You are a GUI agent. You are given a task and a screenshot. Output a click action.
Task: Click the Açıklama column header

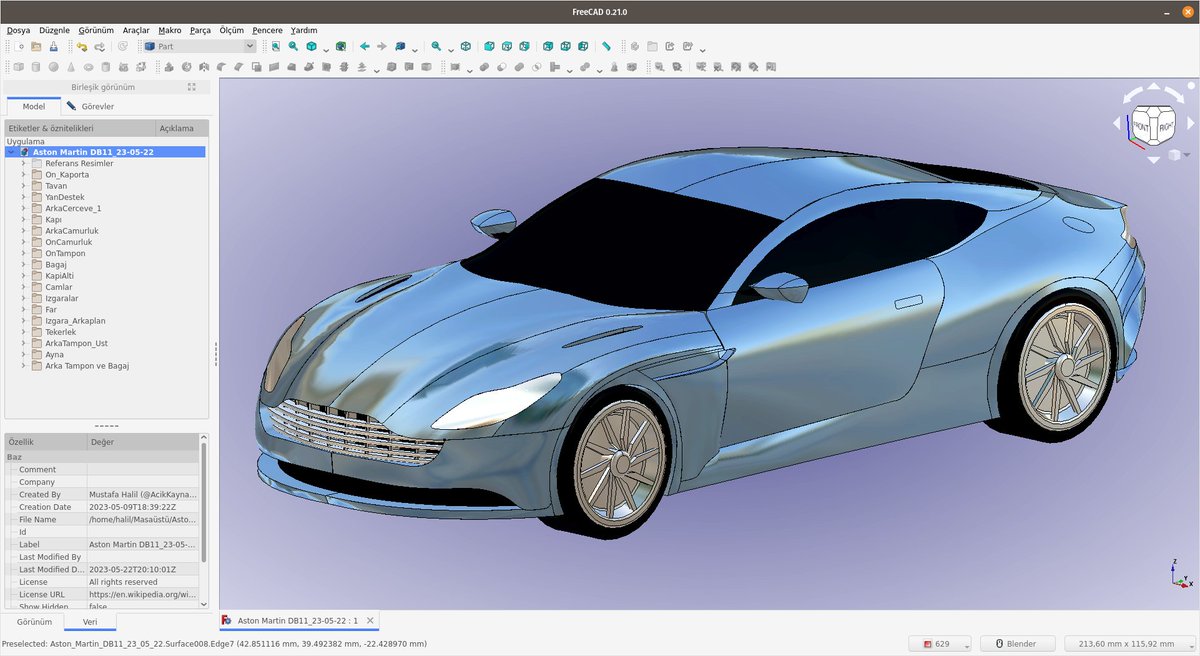[x=182, y=128]
